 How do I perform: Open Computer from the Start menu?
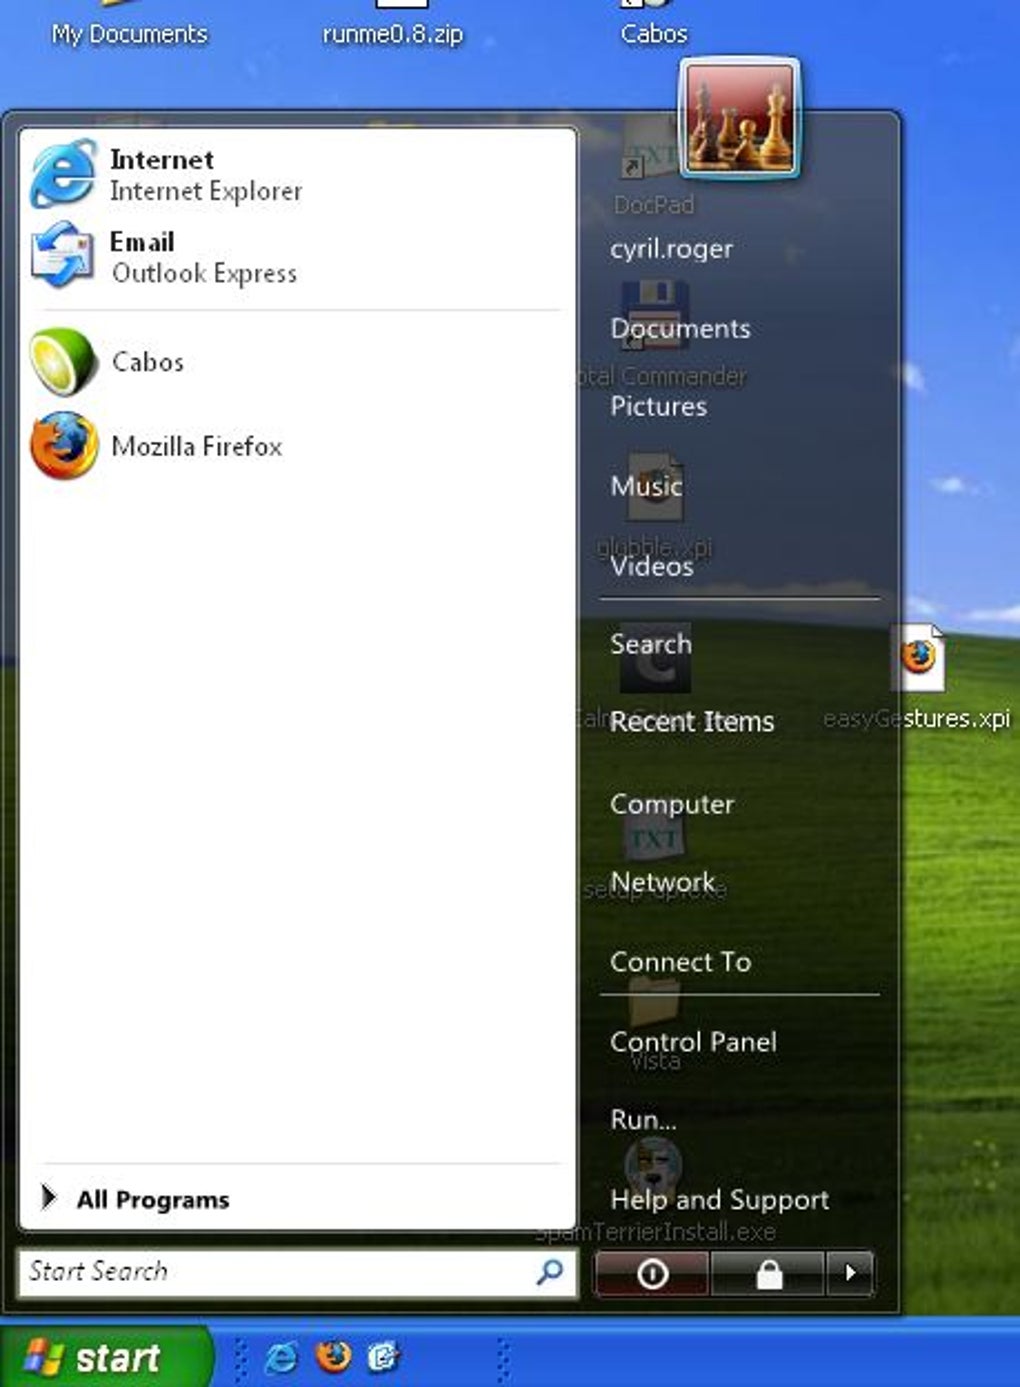pos(672,804)
